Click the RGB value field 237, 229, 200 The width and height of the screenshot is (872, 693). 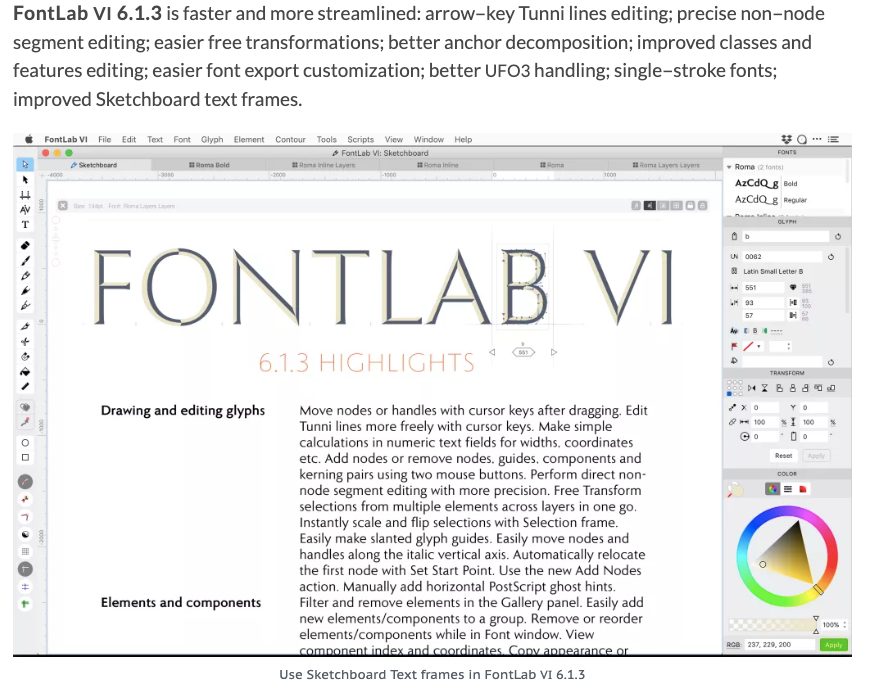pyautogui.click(x=780, y=645)
